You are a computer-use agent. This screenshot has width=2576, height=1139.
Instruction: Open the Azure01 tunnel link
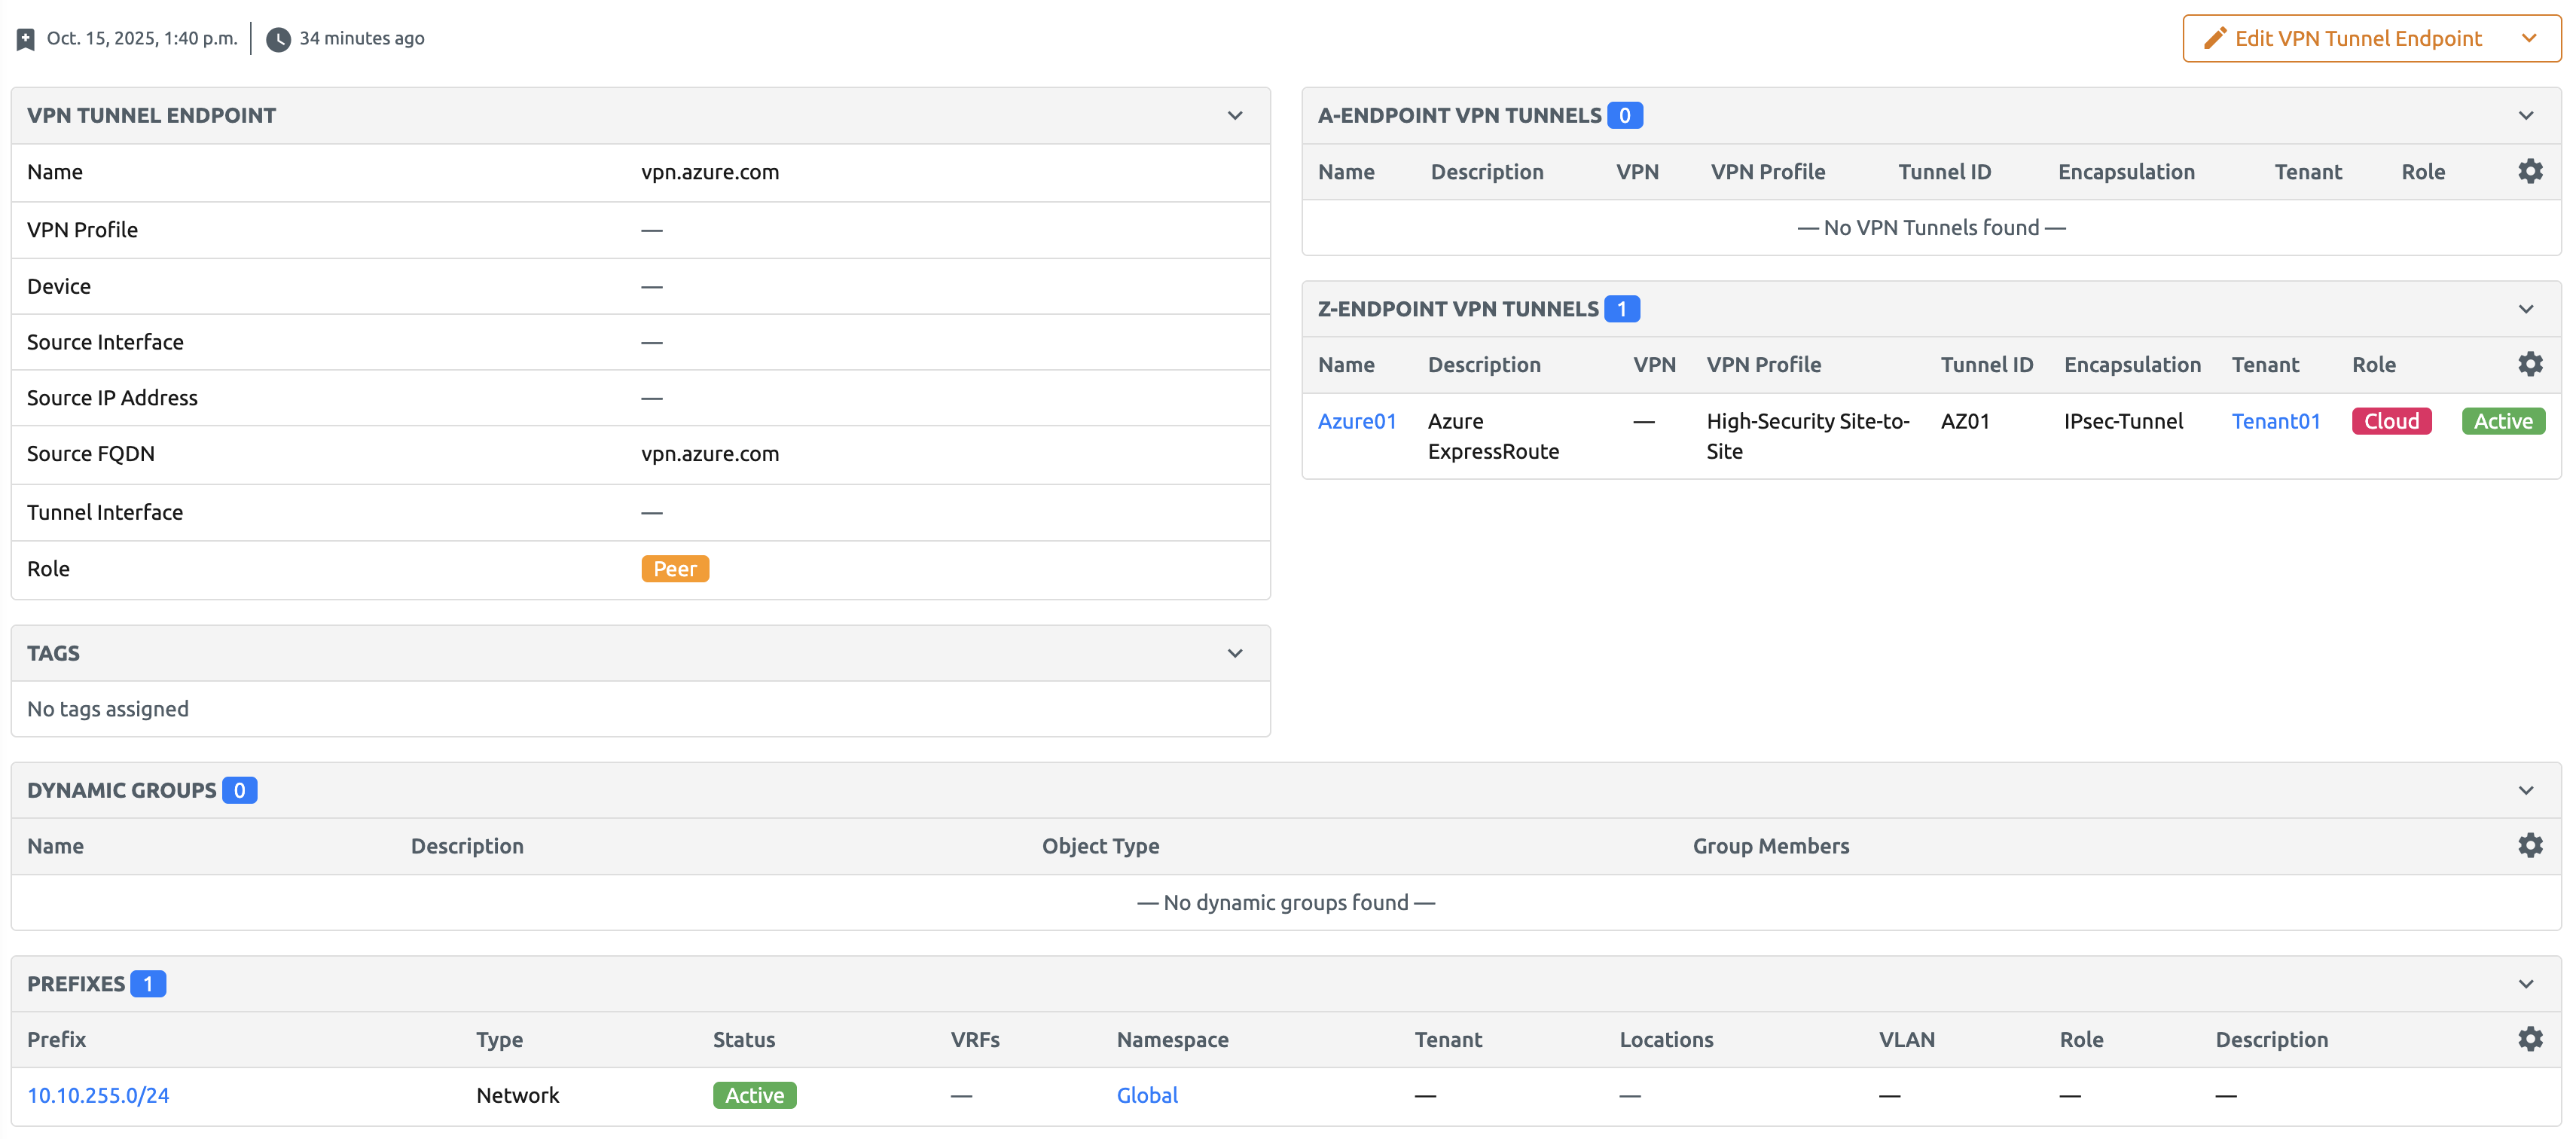1357,420
